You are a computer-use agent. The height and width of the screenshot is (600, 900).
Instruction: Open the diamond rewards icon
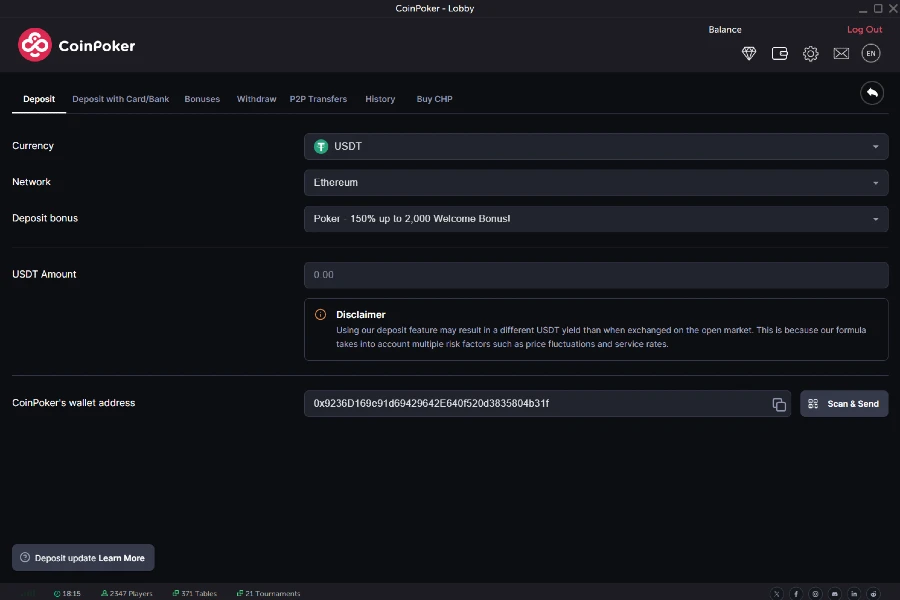click(x=749, y=53)
